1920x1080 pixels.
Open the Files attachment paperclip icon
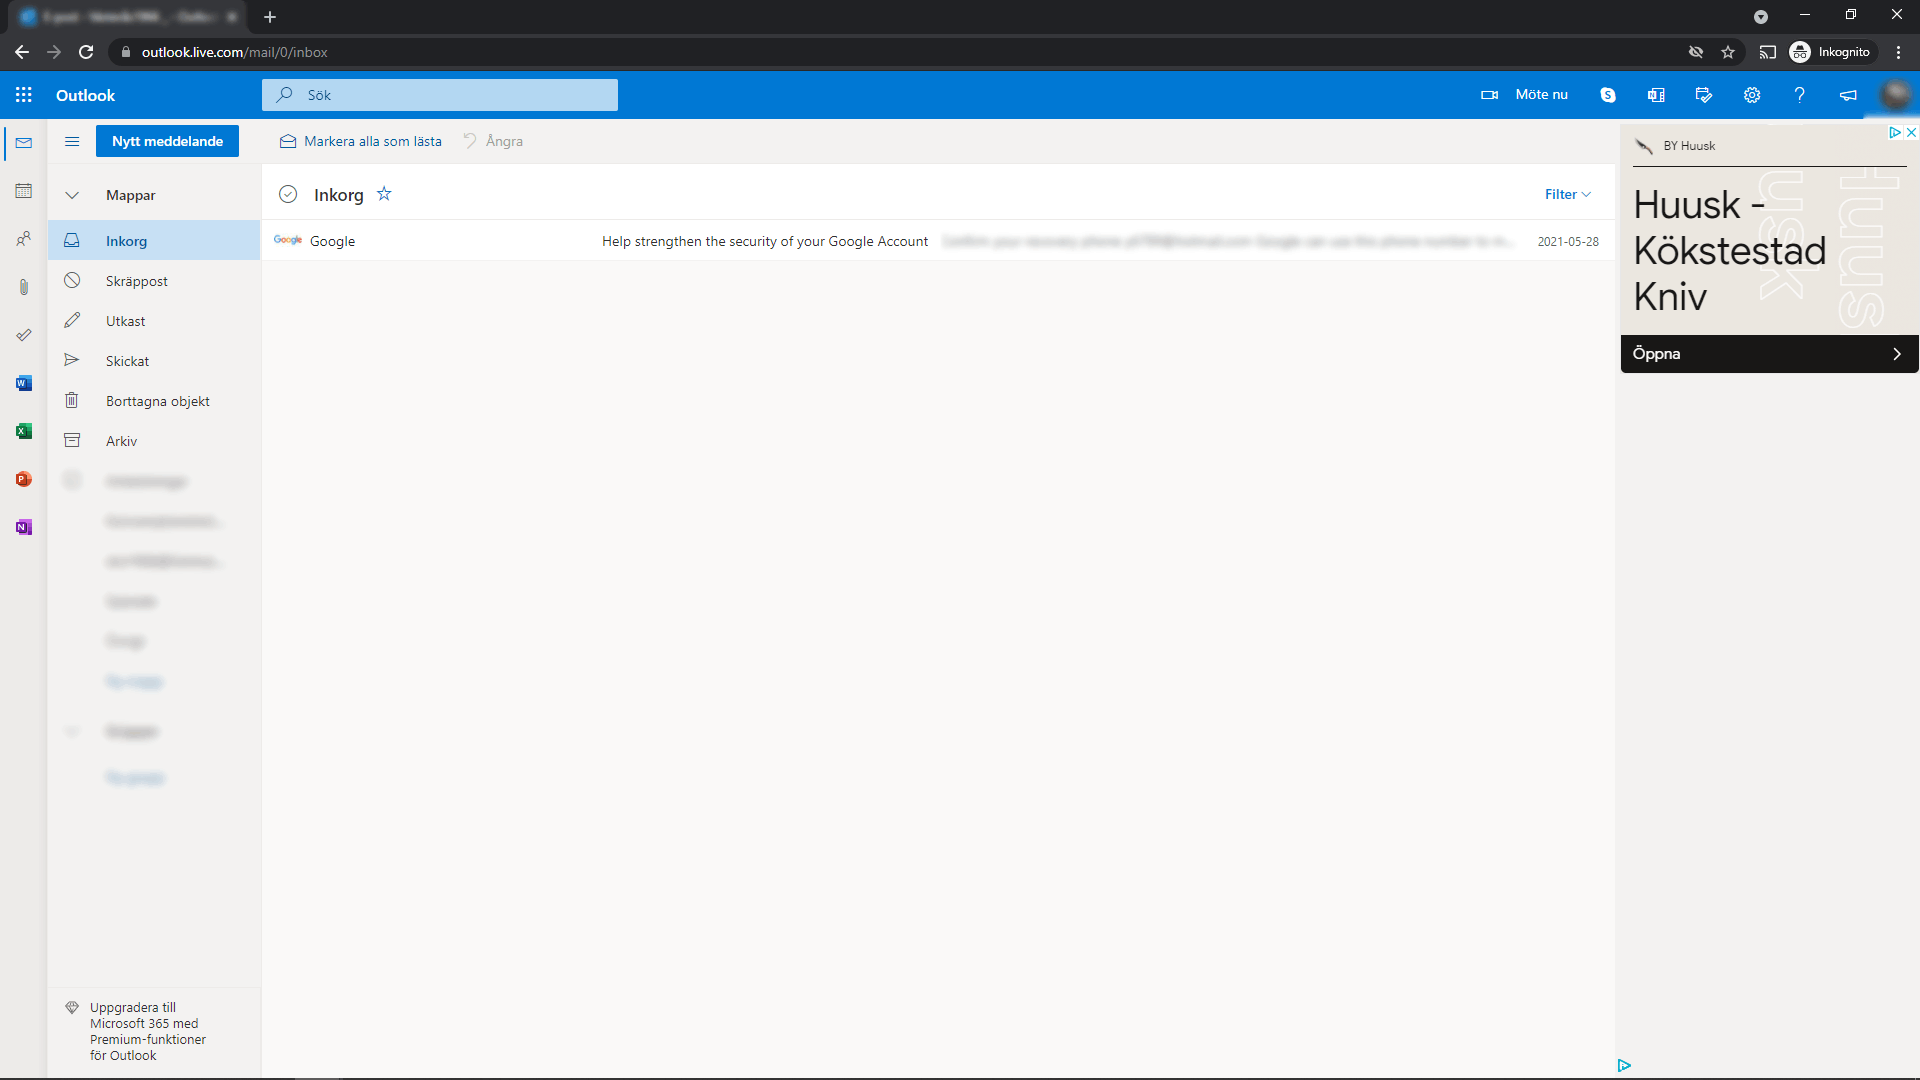click(24, 287)
